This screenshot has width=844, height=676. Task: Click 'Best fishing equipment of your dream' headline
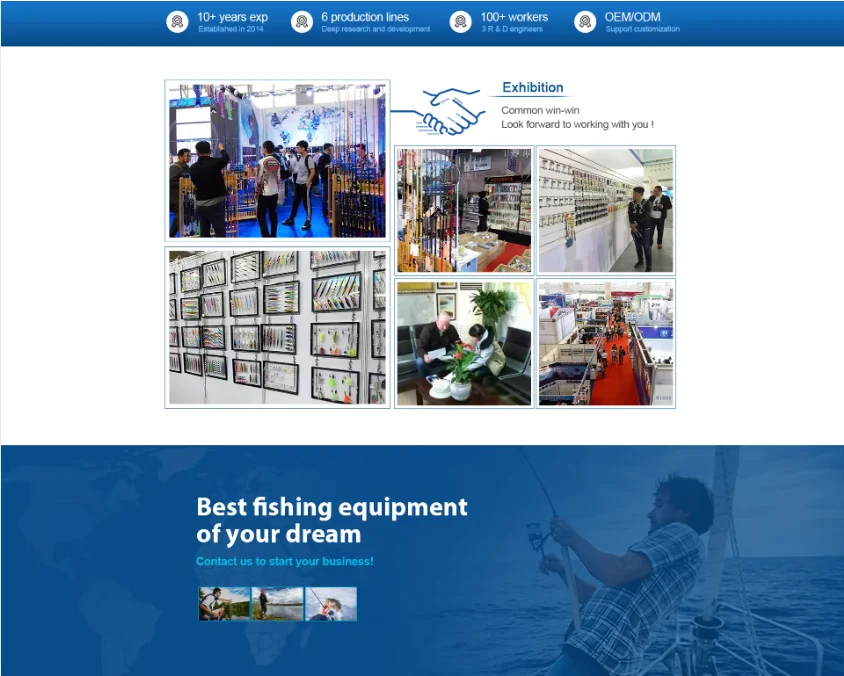(332, 520)
